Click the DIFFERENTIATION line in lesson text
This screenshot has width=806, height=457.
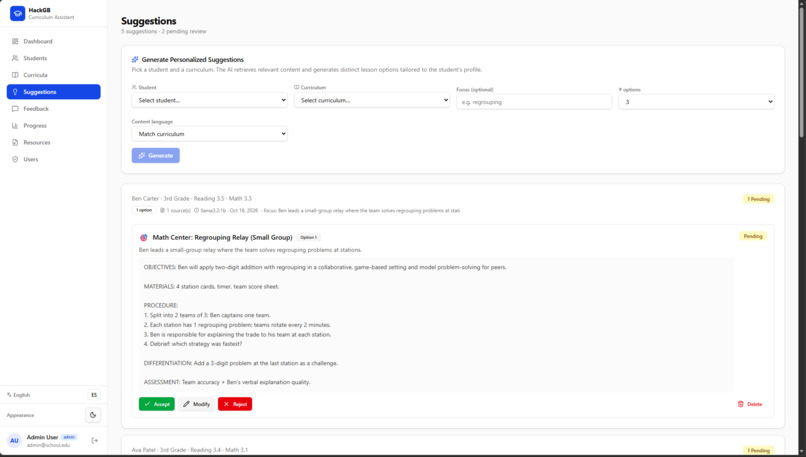click(241, 363)
